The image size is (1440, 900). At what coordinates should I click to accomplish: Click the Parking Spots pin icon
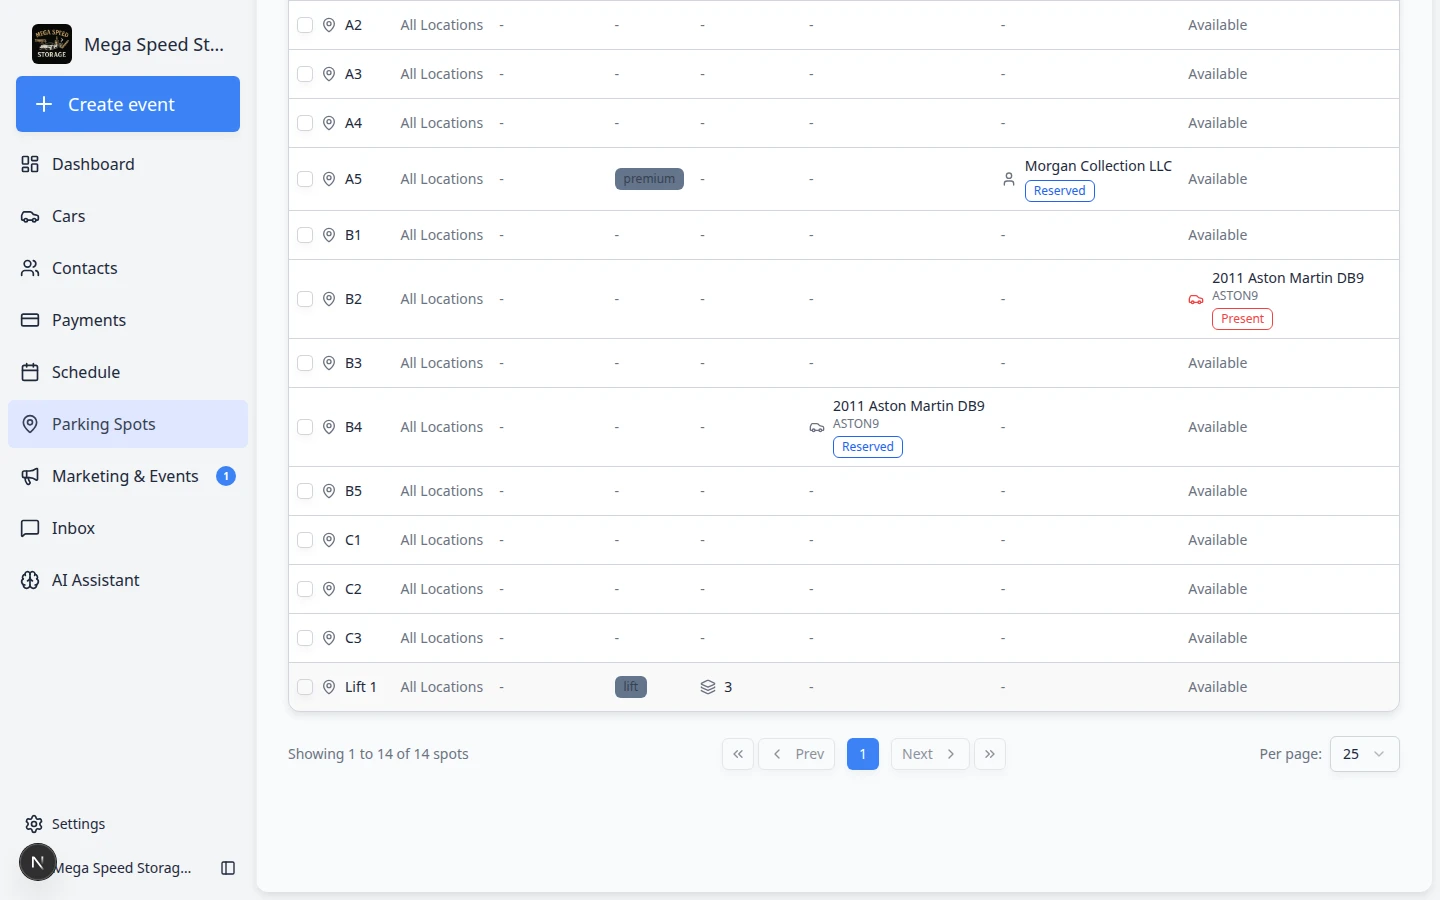click(x=30, y=424)
